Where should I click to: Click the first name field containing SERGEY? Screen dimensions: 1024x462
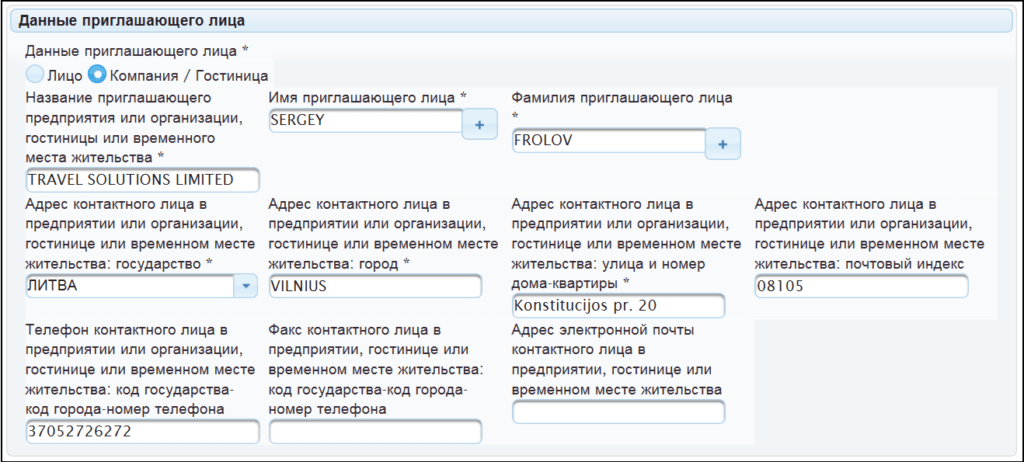pyautogui.click(x=365, y=120)
